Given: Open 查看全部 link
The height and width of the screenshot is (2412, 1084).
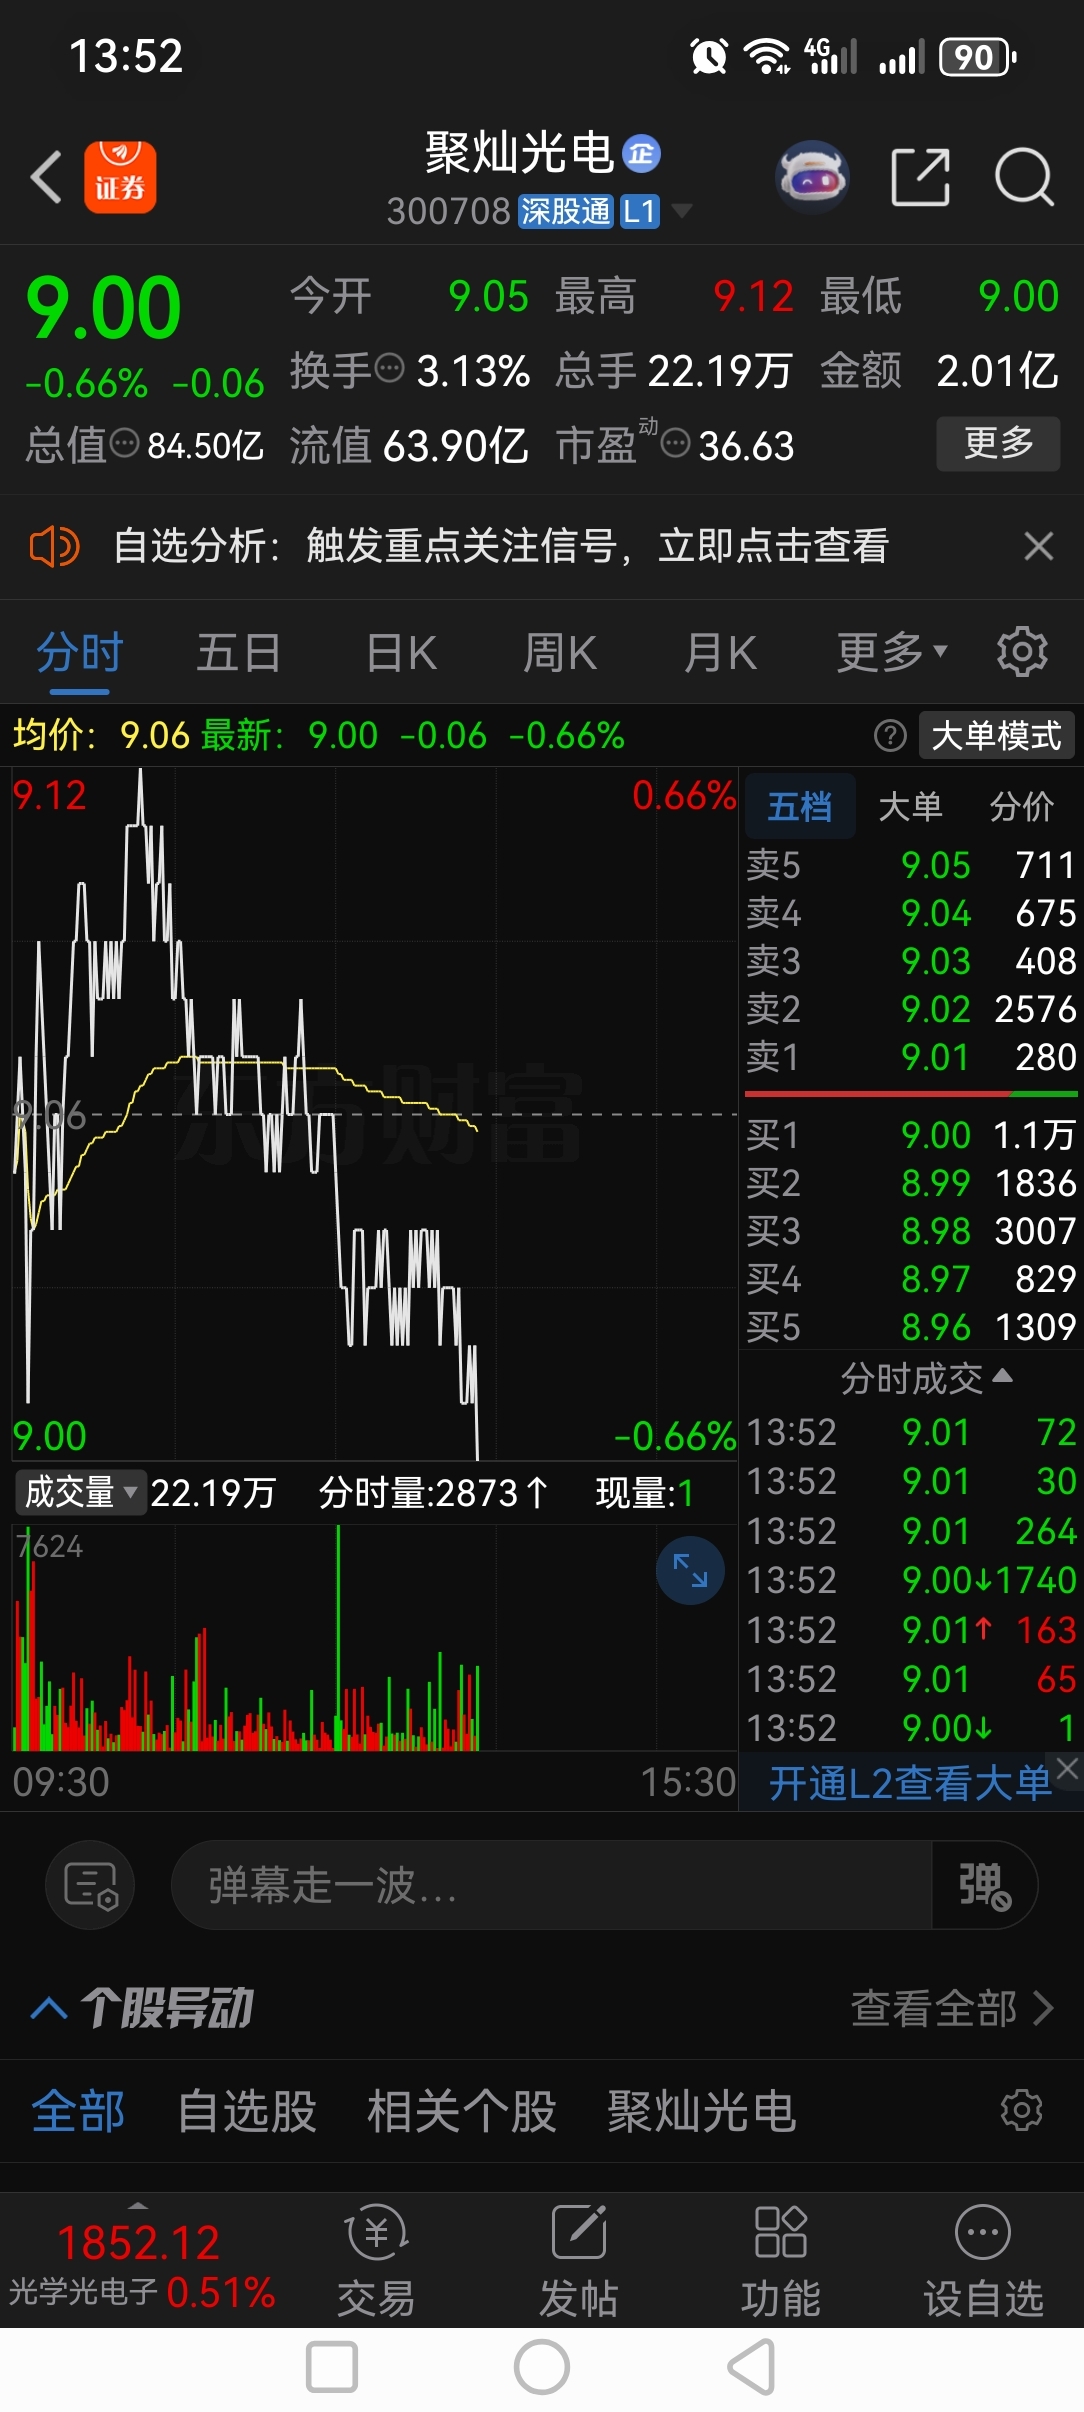Looking at the screenshot, I should [952, 2008].
